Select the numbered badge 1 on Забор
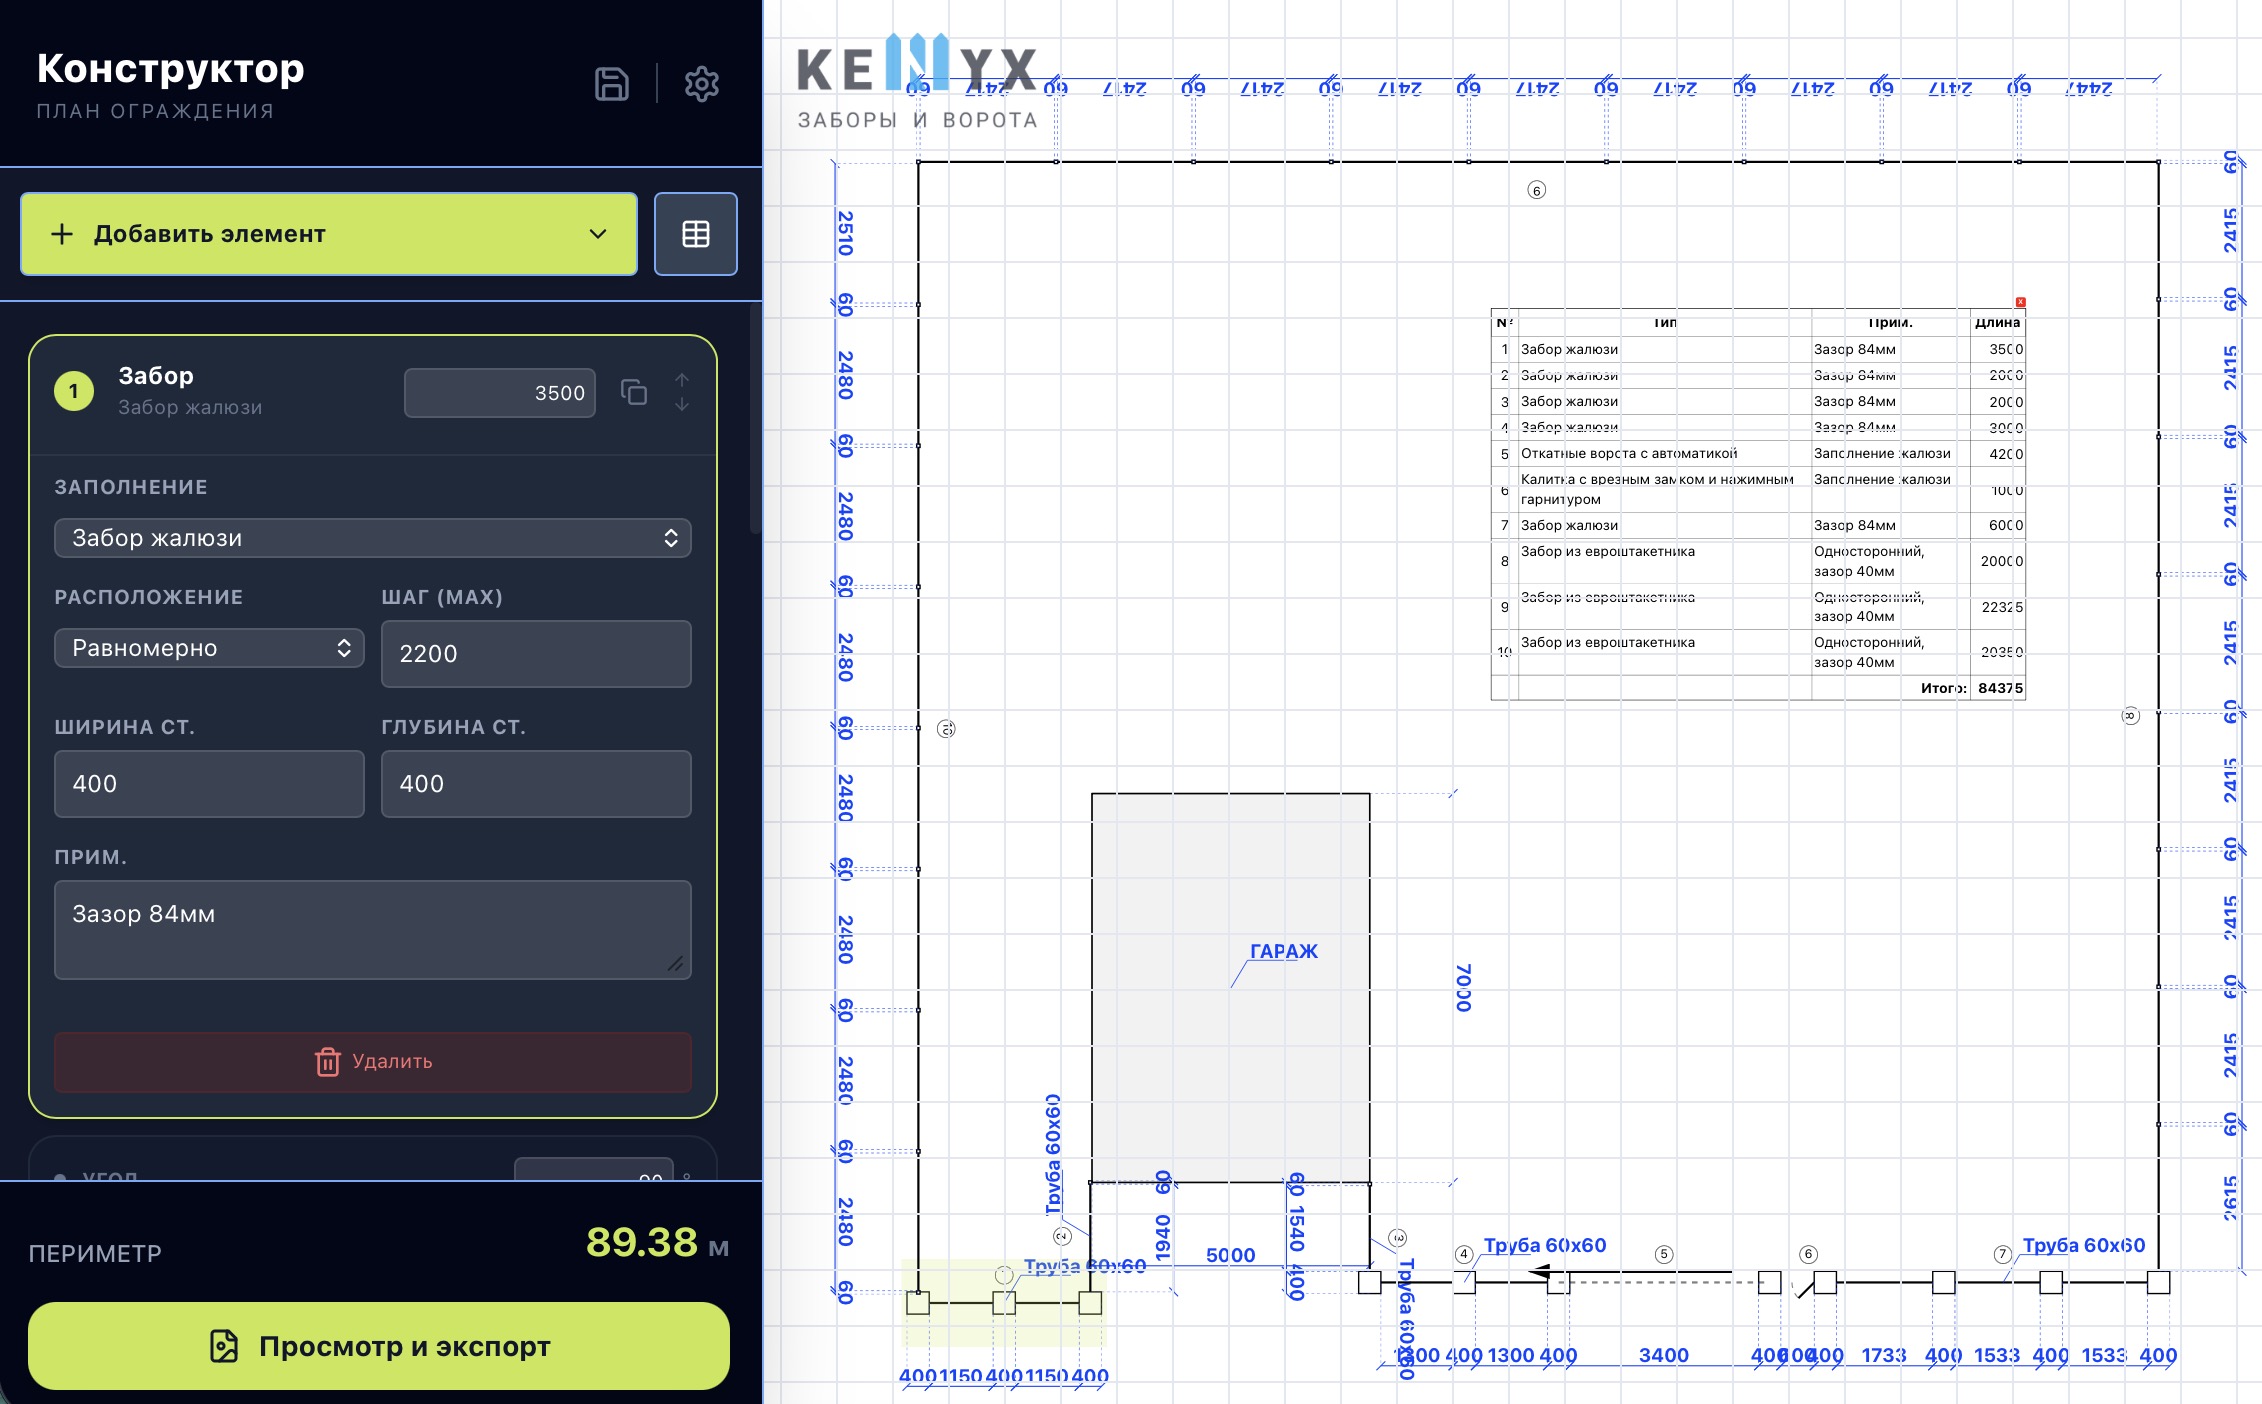 74,391
